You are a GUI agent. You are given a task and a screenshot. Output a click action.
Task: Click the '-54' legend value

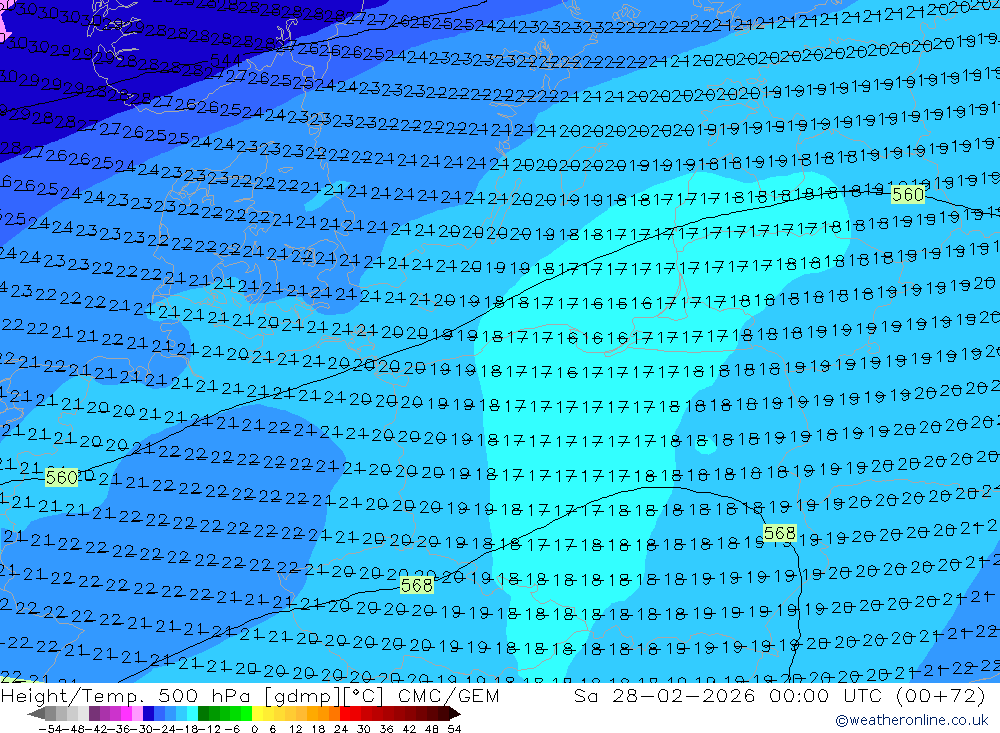click(50, 729)
